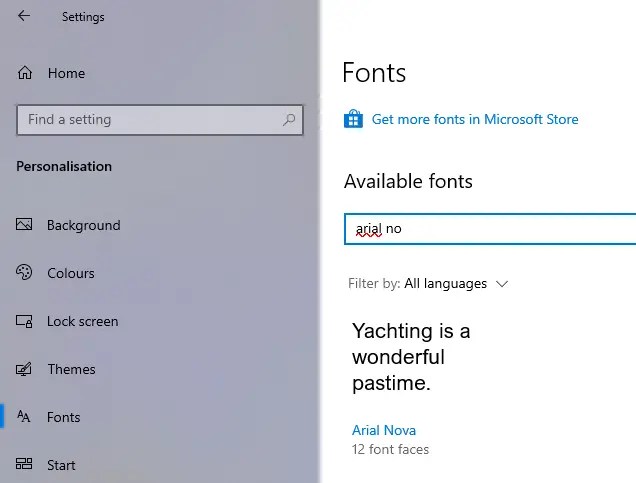The width and height of the screenshot is (636, 483).
Task: Click the font search box containing 'arial no'
Action: pyautogui.click(x=490, y=229)
